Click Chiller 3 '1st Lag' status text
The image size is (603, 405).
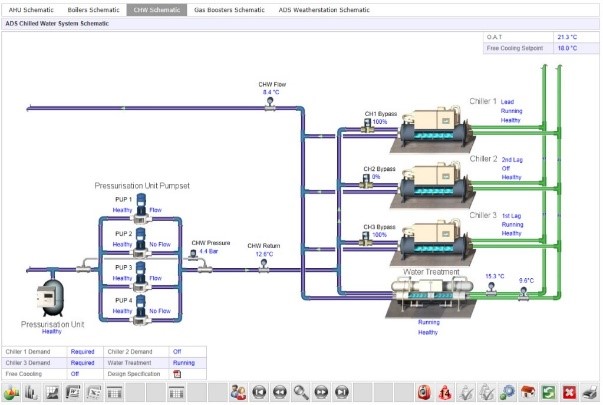pos(511,216)
